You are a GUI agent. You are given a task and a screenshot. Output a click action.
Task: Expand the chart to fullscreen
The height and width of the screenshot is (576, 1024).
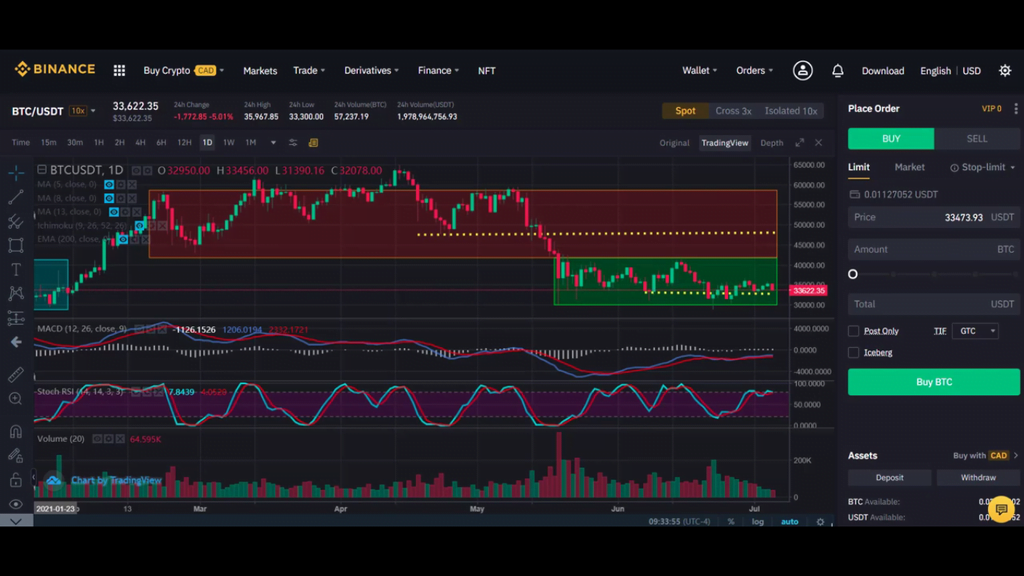pyautogui.click(x=799, y=142)
